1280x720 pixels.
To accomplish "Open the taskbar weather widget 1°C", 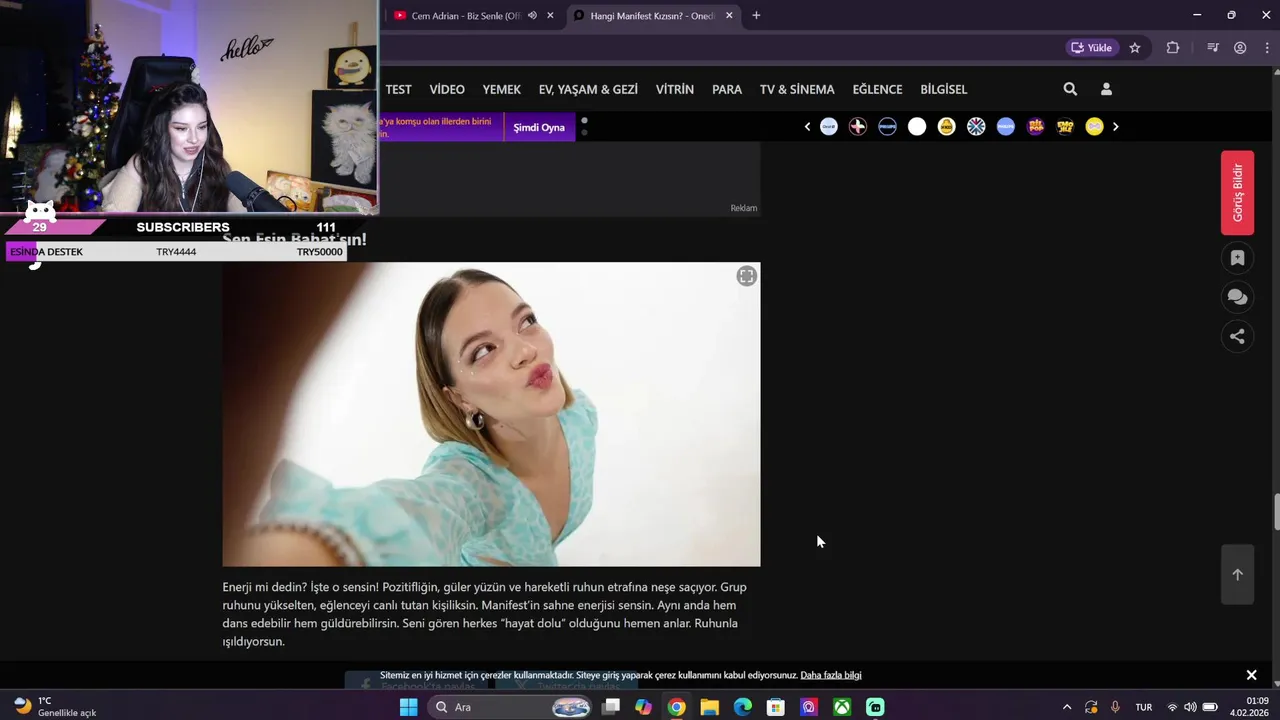I will click(x=55, y=707).
